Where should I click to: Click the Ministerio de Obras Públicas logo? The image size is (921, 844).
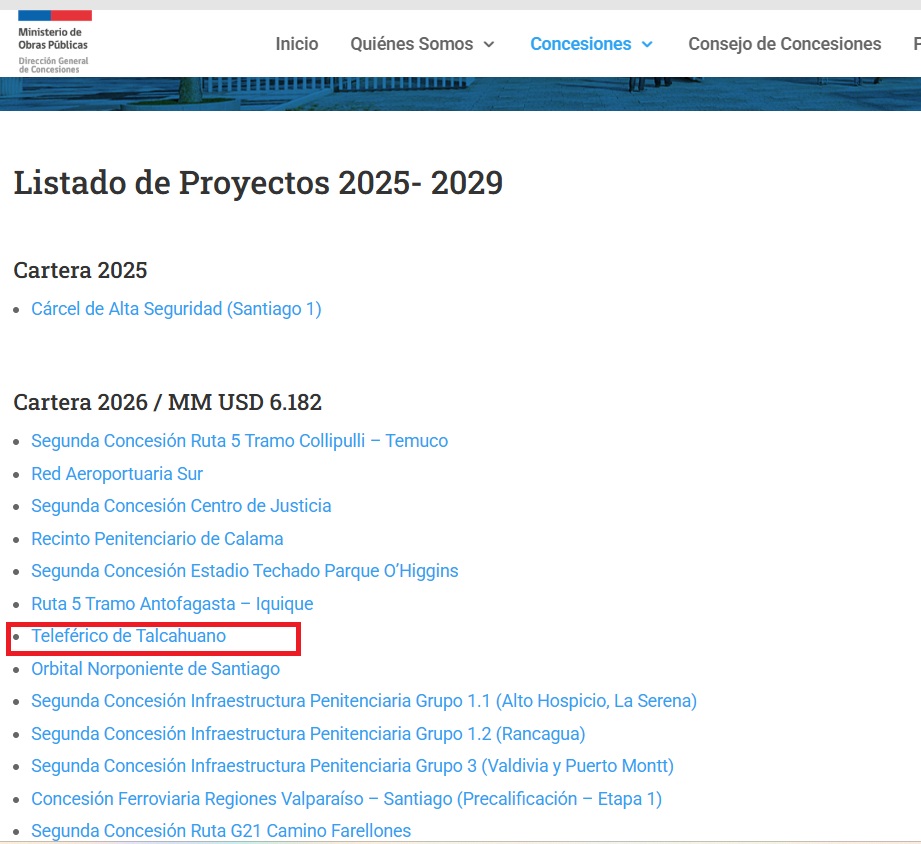(55, 42)
